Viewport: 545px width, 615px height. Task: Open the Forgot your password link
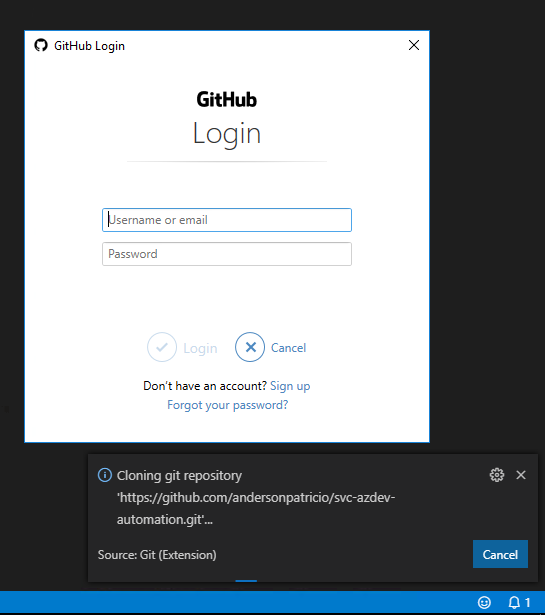[x=227, y=405]
